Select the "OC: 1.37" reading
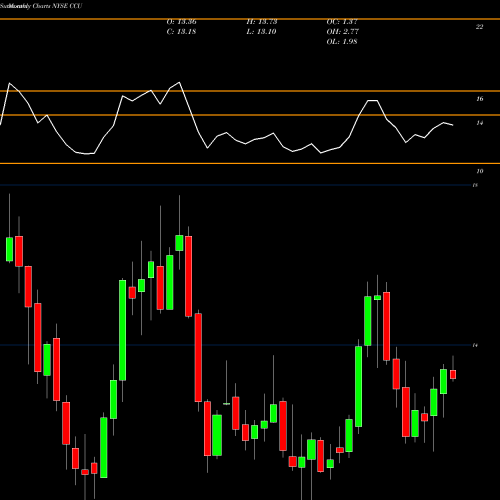Viewport: 500px width, 500px height. tap(342, 22)
